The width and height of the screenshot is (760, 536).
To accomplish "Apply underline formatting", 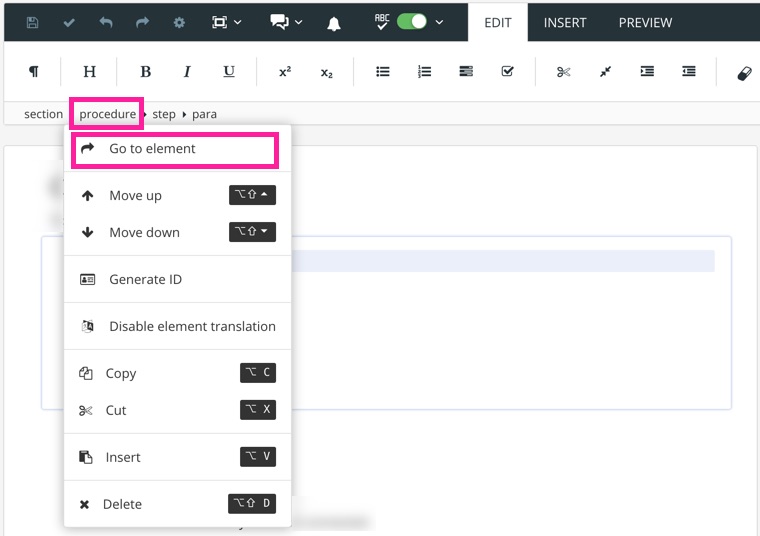I will pos(229,72).
